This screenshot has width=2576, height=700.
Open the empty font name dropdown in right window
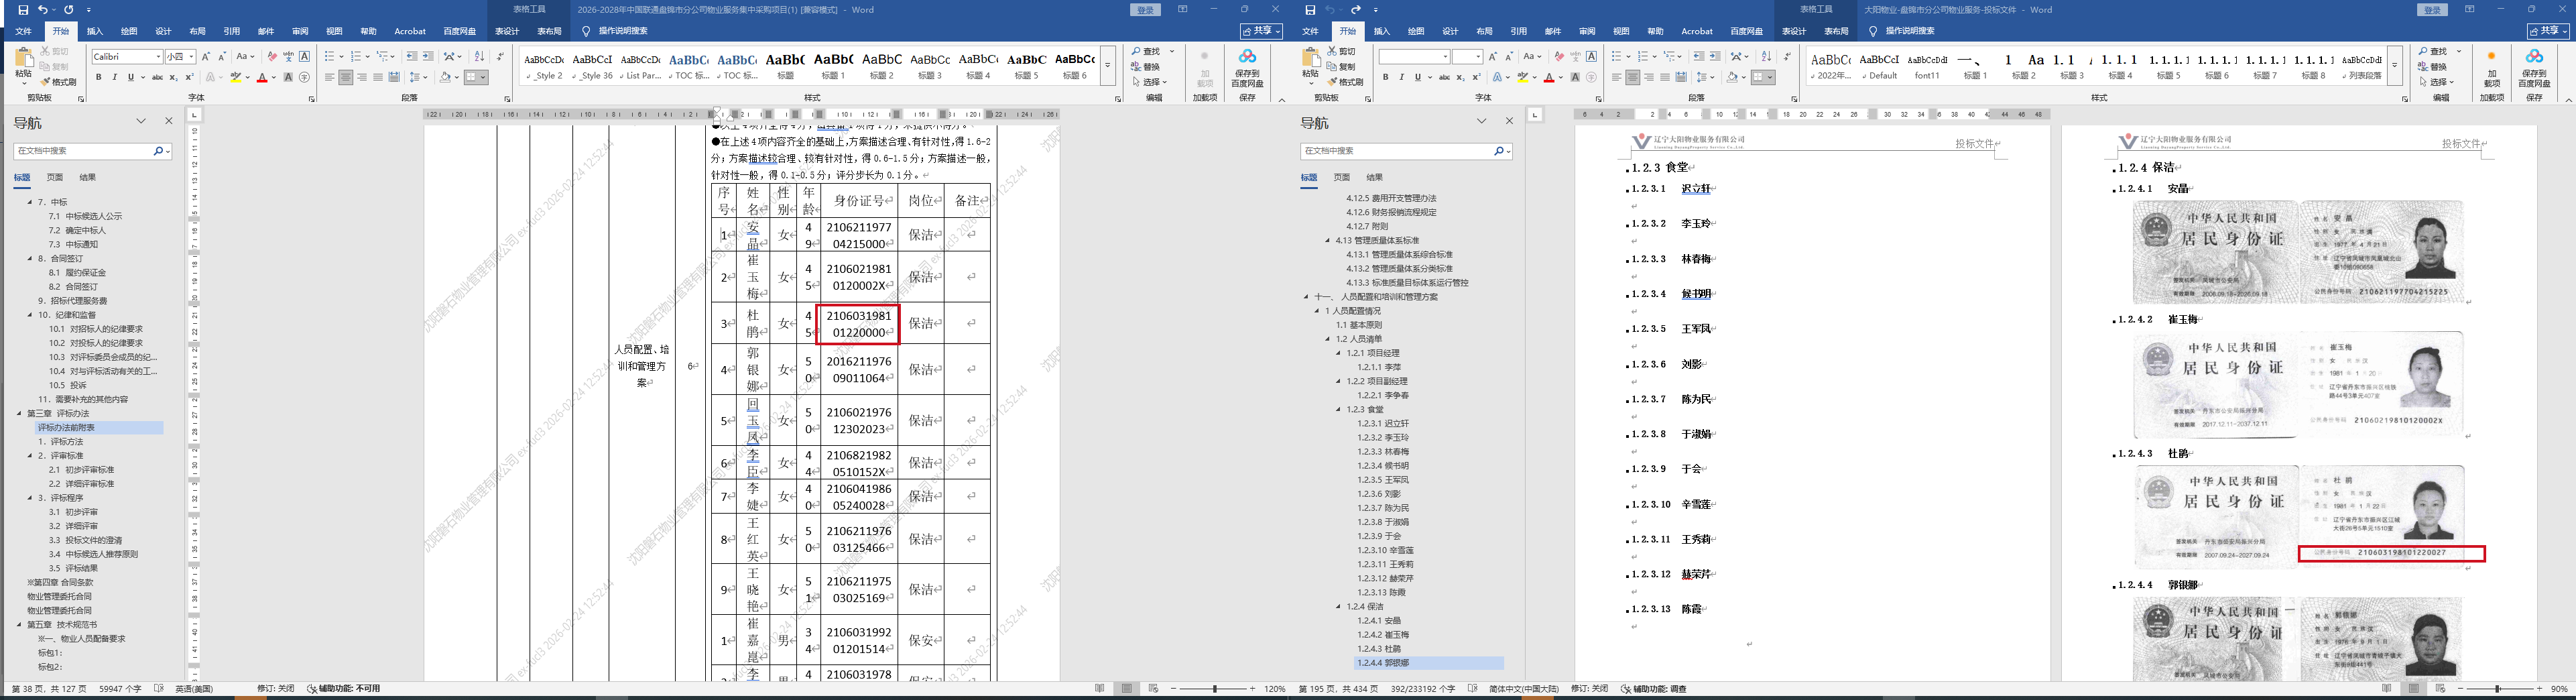(1445, 57)
